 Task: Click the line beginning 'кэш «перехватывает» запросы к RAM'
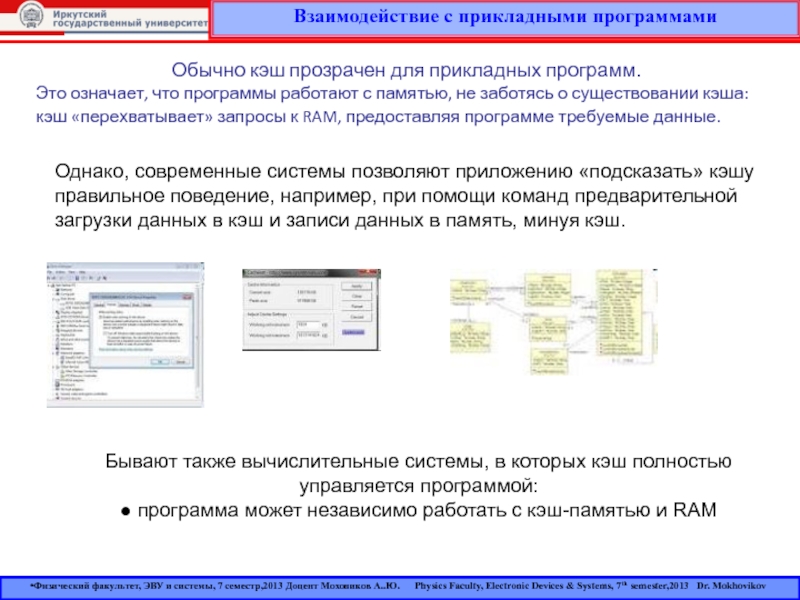pos(378,117)
